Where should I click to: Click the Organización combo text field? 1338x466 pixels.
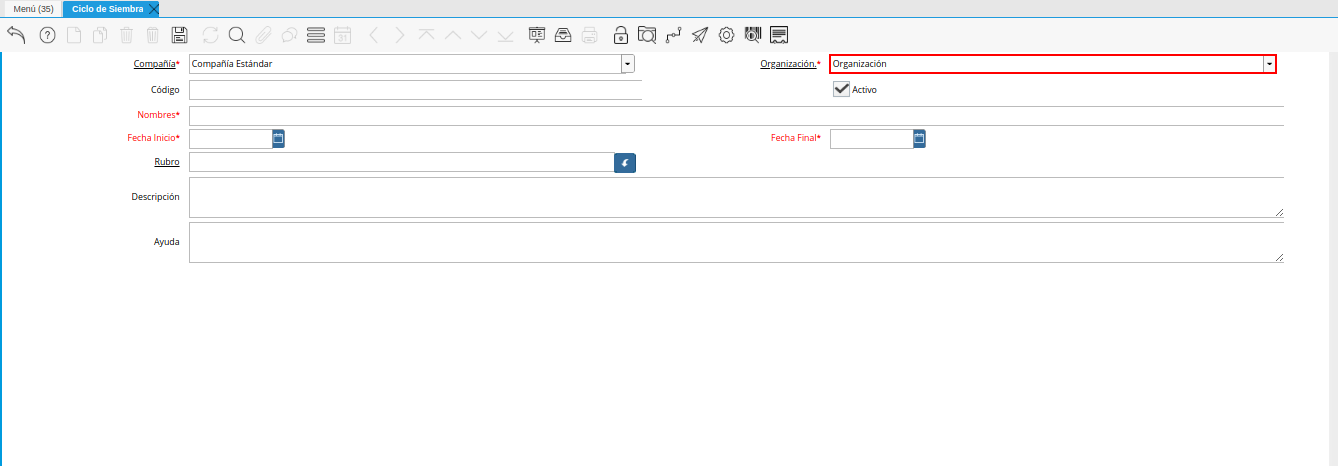(1046, 64)
